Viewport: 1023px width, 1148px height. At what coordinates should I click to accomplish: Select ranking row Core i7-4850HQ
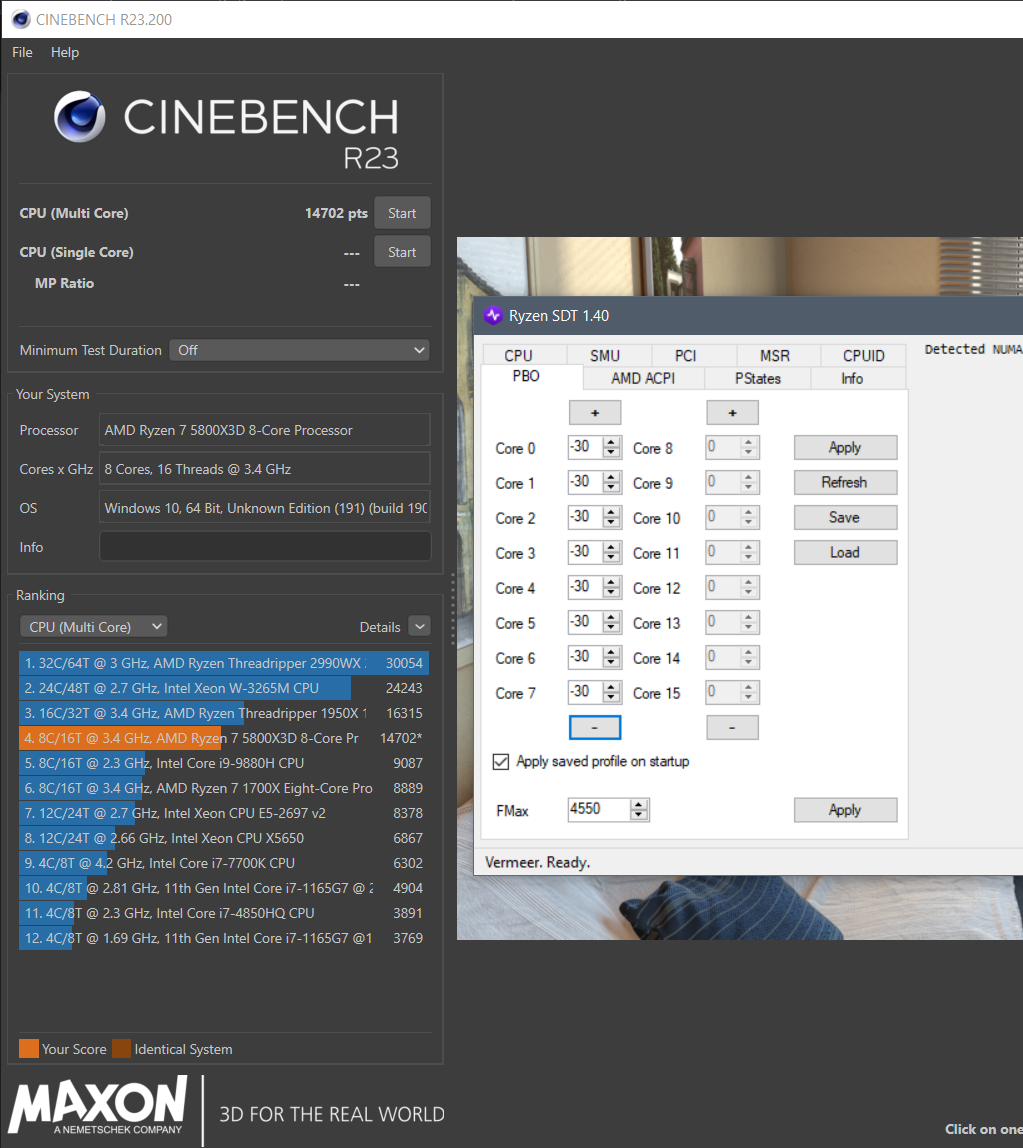pyautogui.click(x=224, y=913)
